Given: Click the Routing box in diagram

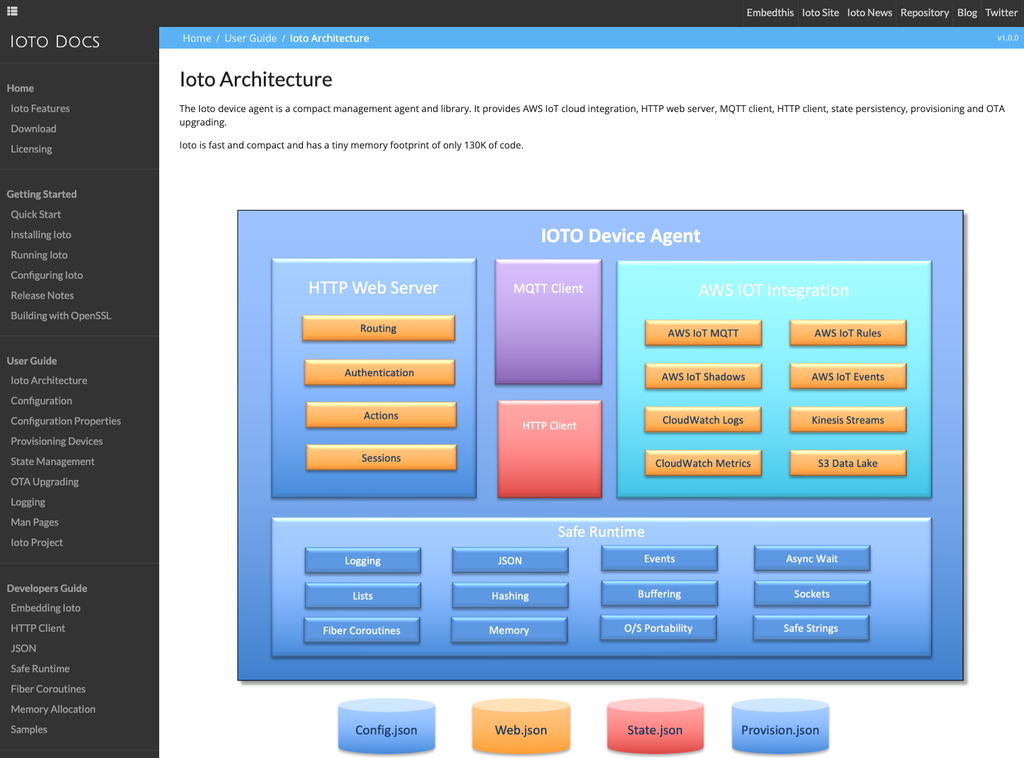Looking at the screenshot, I should point(378,328).
